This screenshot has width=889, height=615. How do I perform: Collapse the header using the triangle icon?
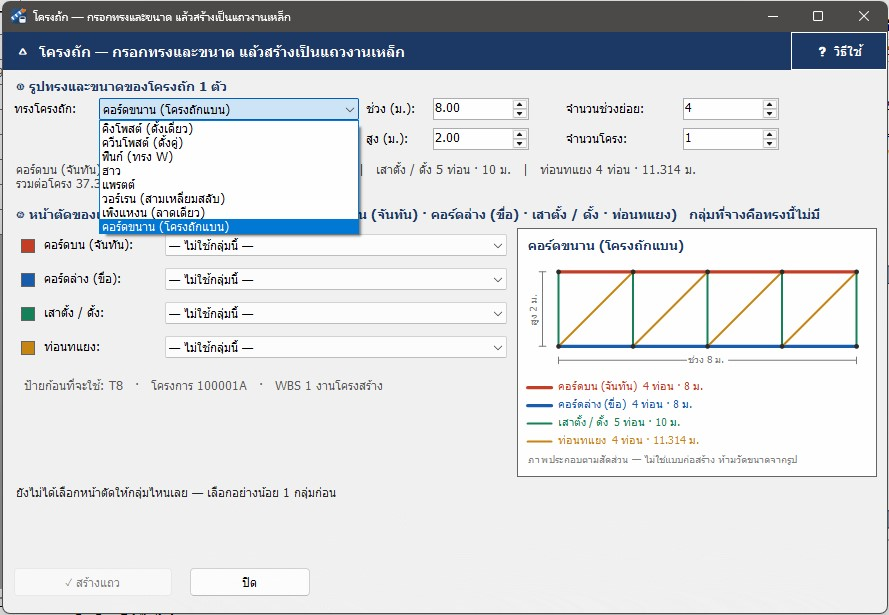tap(23, 52)
